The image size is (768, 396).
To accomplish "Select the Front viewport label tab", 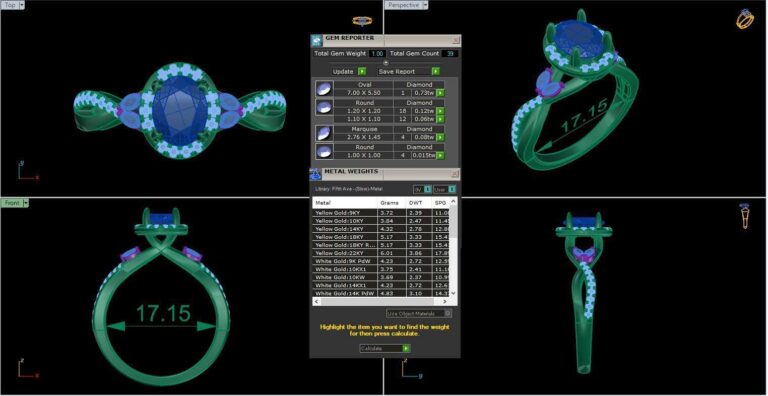I will click(12, 203).
